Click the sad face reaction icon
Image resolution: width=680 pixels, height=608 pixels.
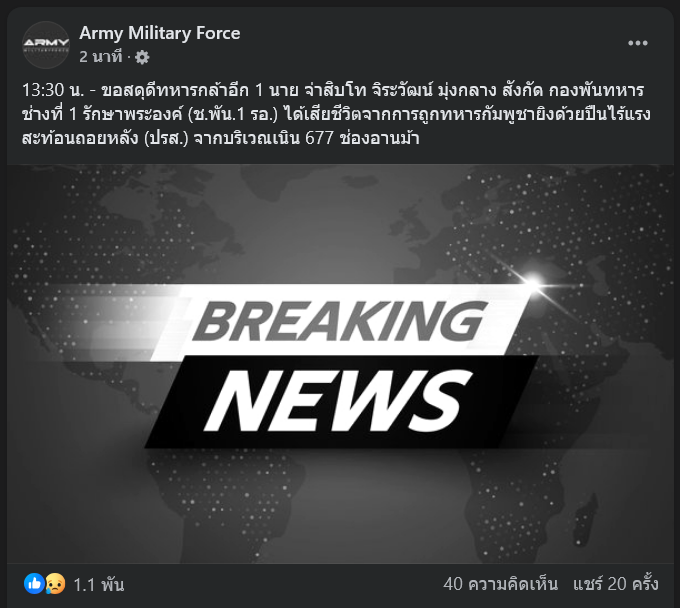(55, 584)
